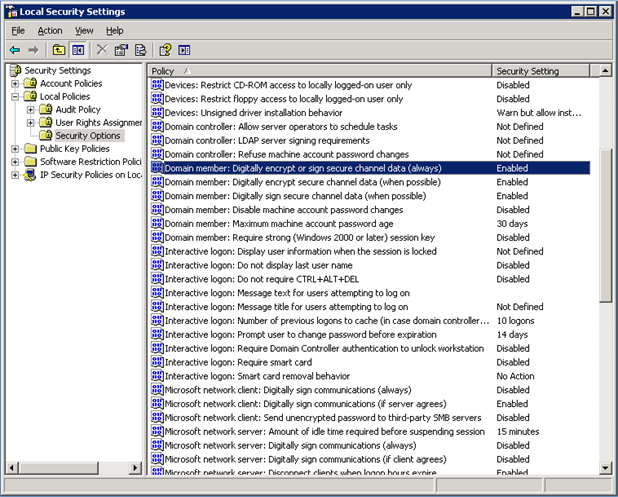The height and width of the screenshot is (497, 618).
Task: Click icon beside Domain member: Maximum machine account password age
Action: coord(157,223)
